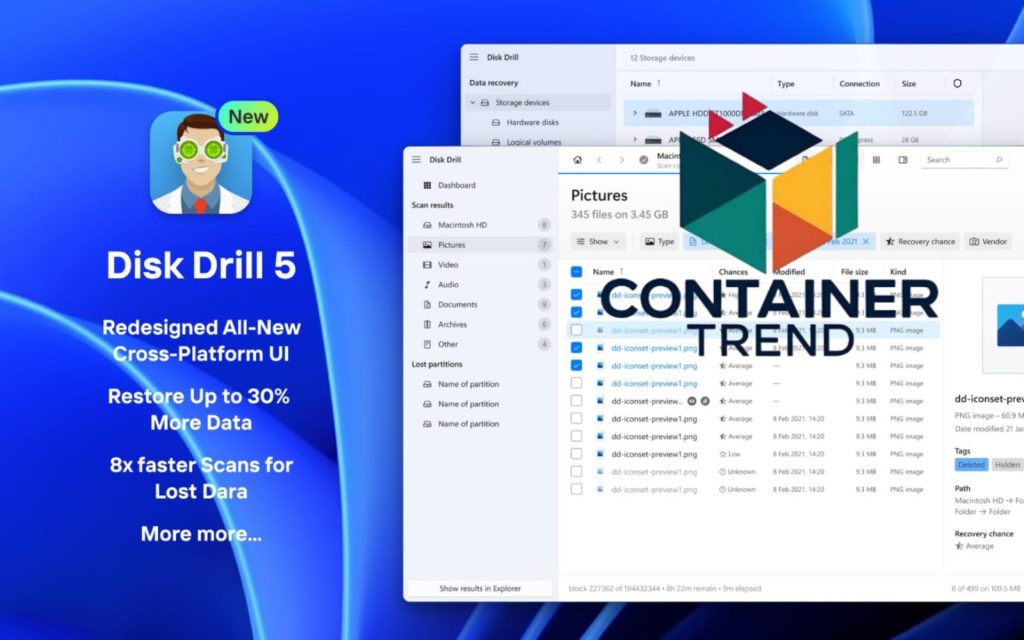Check the box on the highlighted file row

coord(577,330)
